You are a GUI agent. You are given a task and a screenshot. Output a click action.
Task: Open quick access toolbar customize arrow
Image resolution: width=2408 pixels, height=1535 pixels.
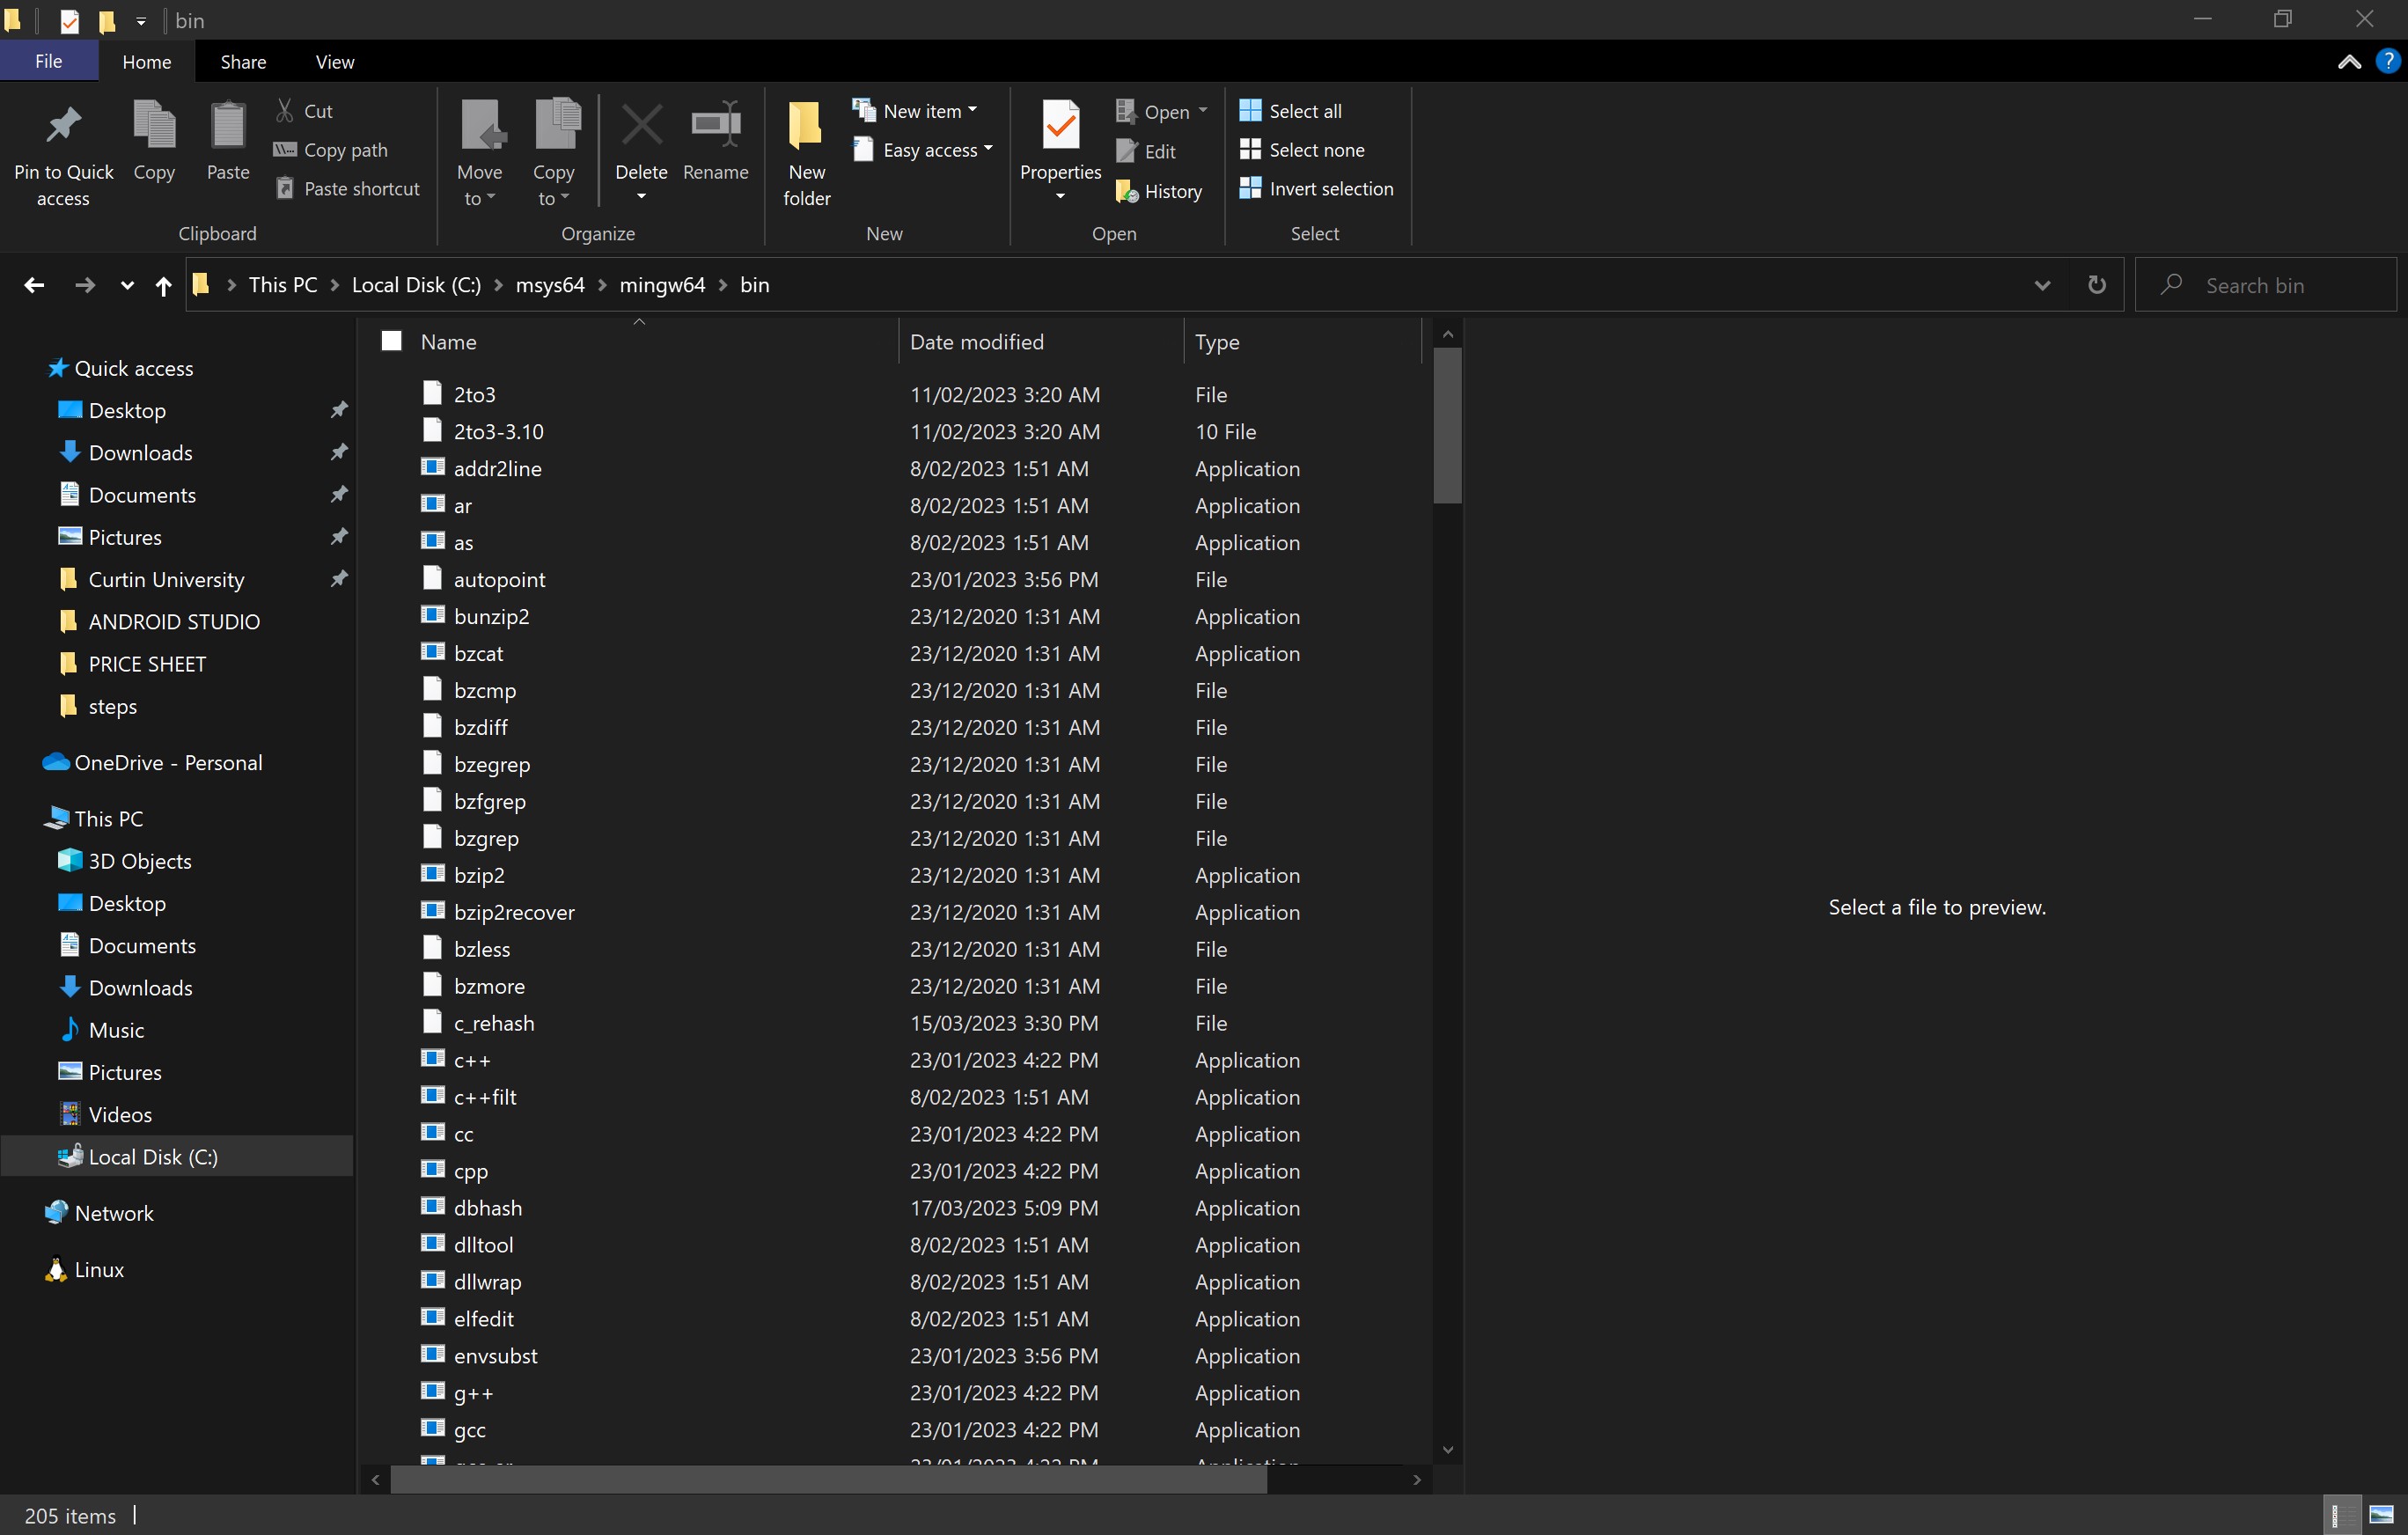point(141,21)
